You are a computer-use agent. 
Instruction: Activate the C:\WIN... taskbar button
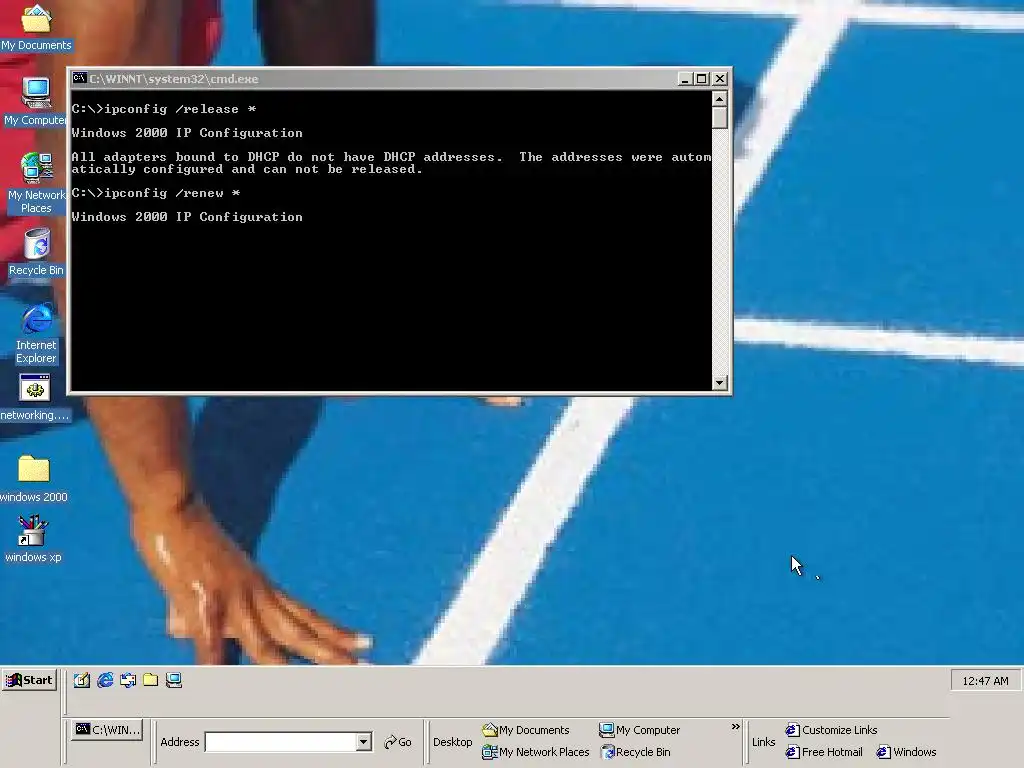coord(107,729)
